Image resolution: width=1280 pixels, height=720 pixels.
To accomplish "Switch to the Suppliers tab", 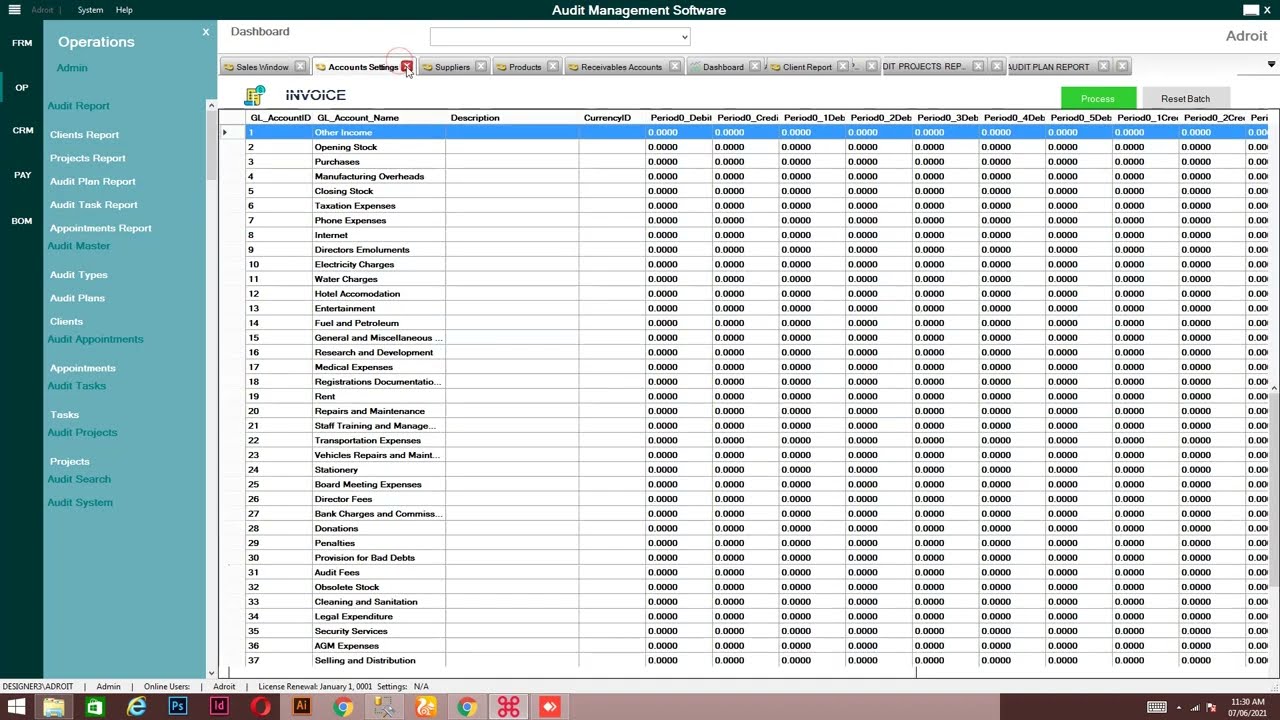I will (452, 67).
